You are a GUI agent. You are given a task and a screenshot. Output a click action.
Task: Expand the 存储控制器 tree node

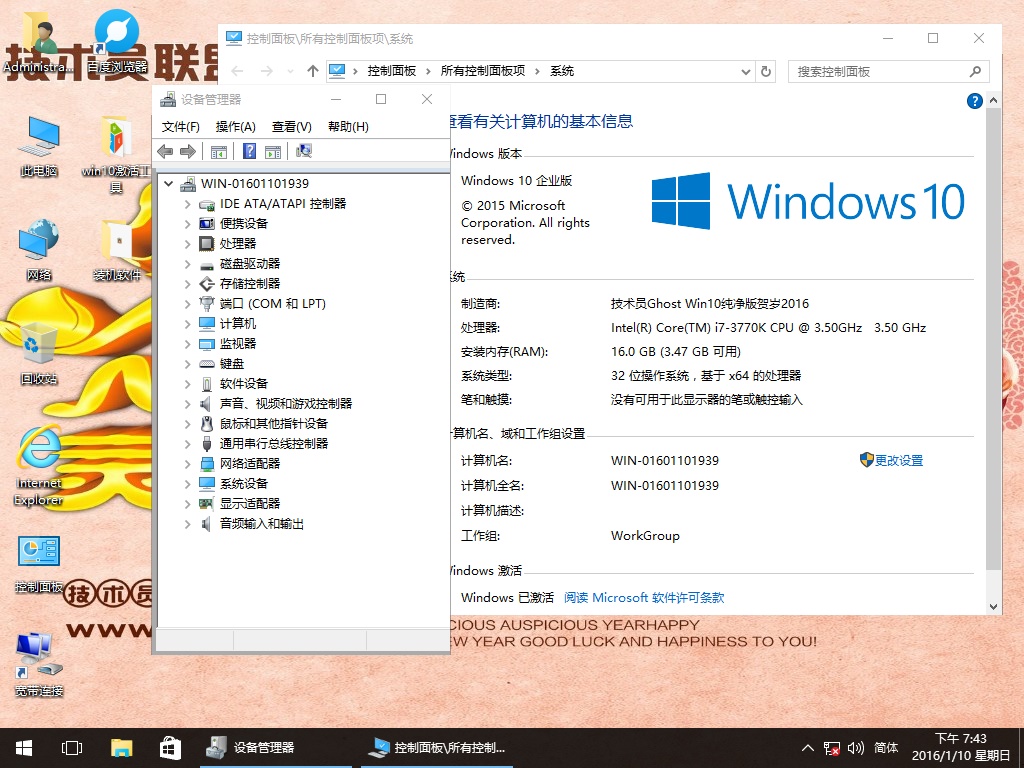tap(187, 284)
